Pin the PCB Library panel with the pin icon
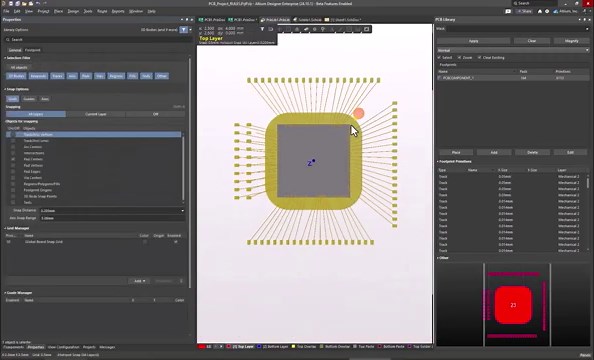Viewport: 594px width, 360px height. [x=584, y=19]
